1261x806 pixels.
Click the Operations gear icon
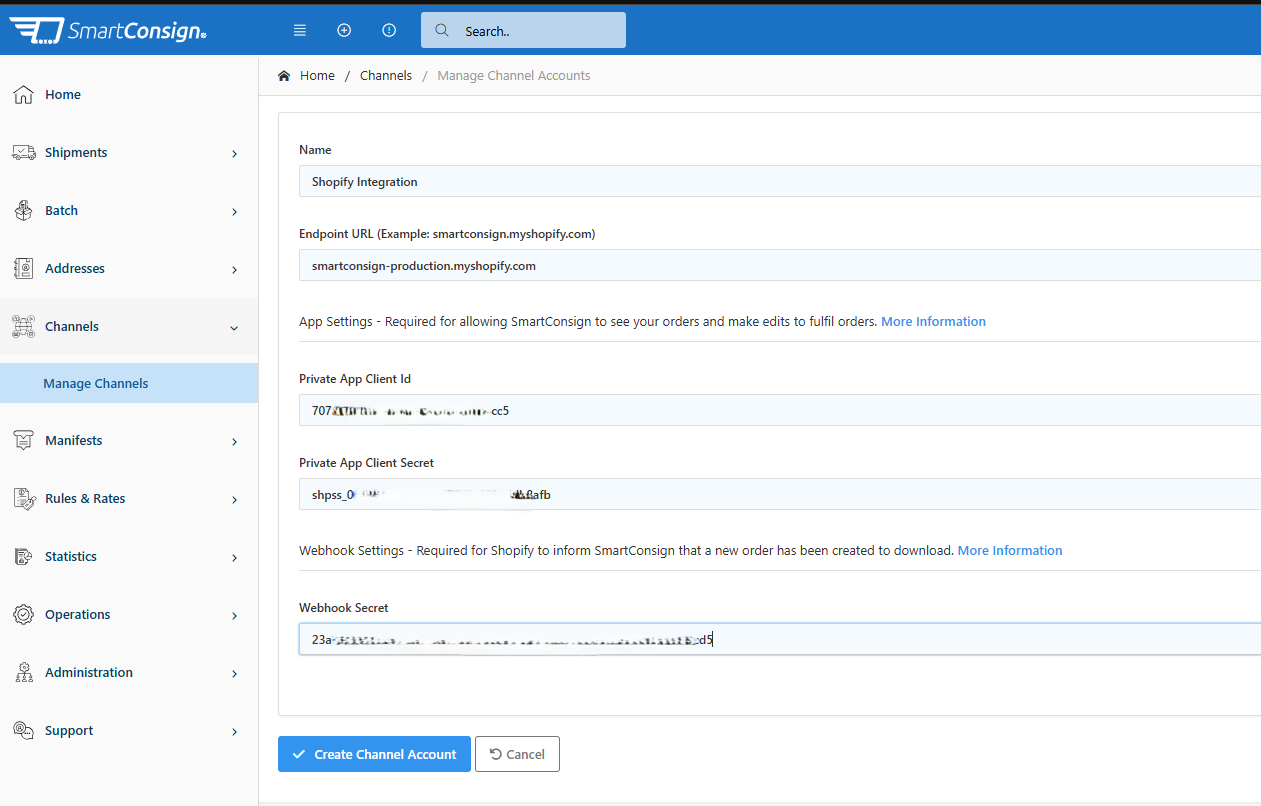24,615
